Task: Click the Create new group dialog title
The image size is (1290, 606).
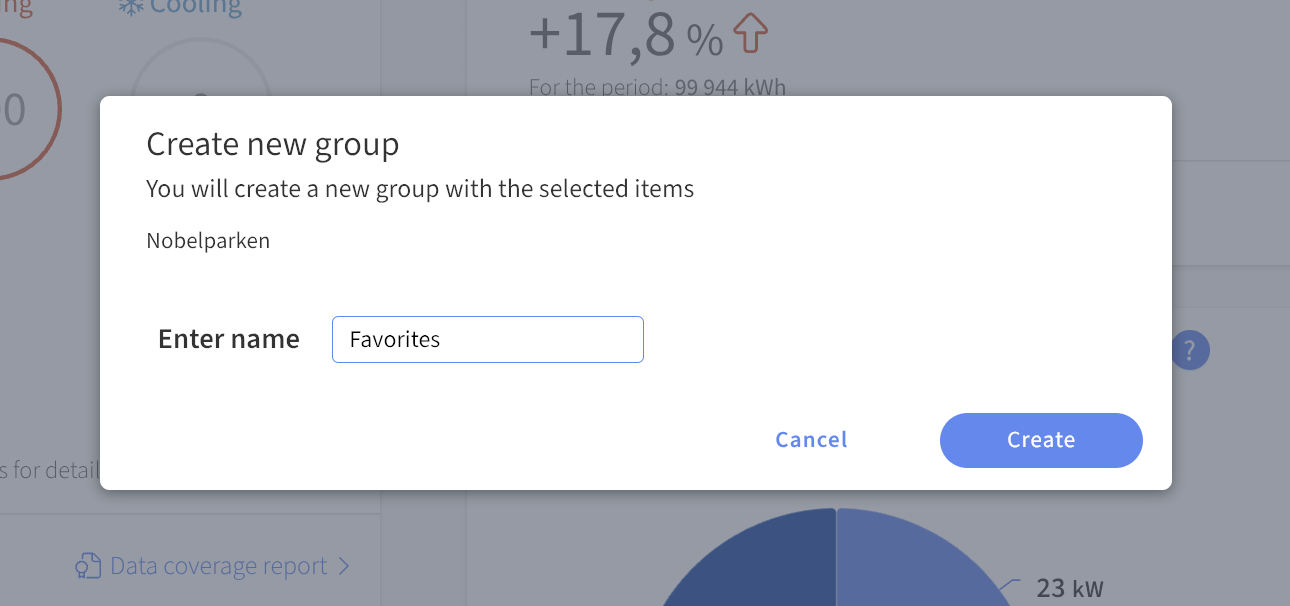Action: [273, 145]
